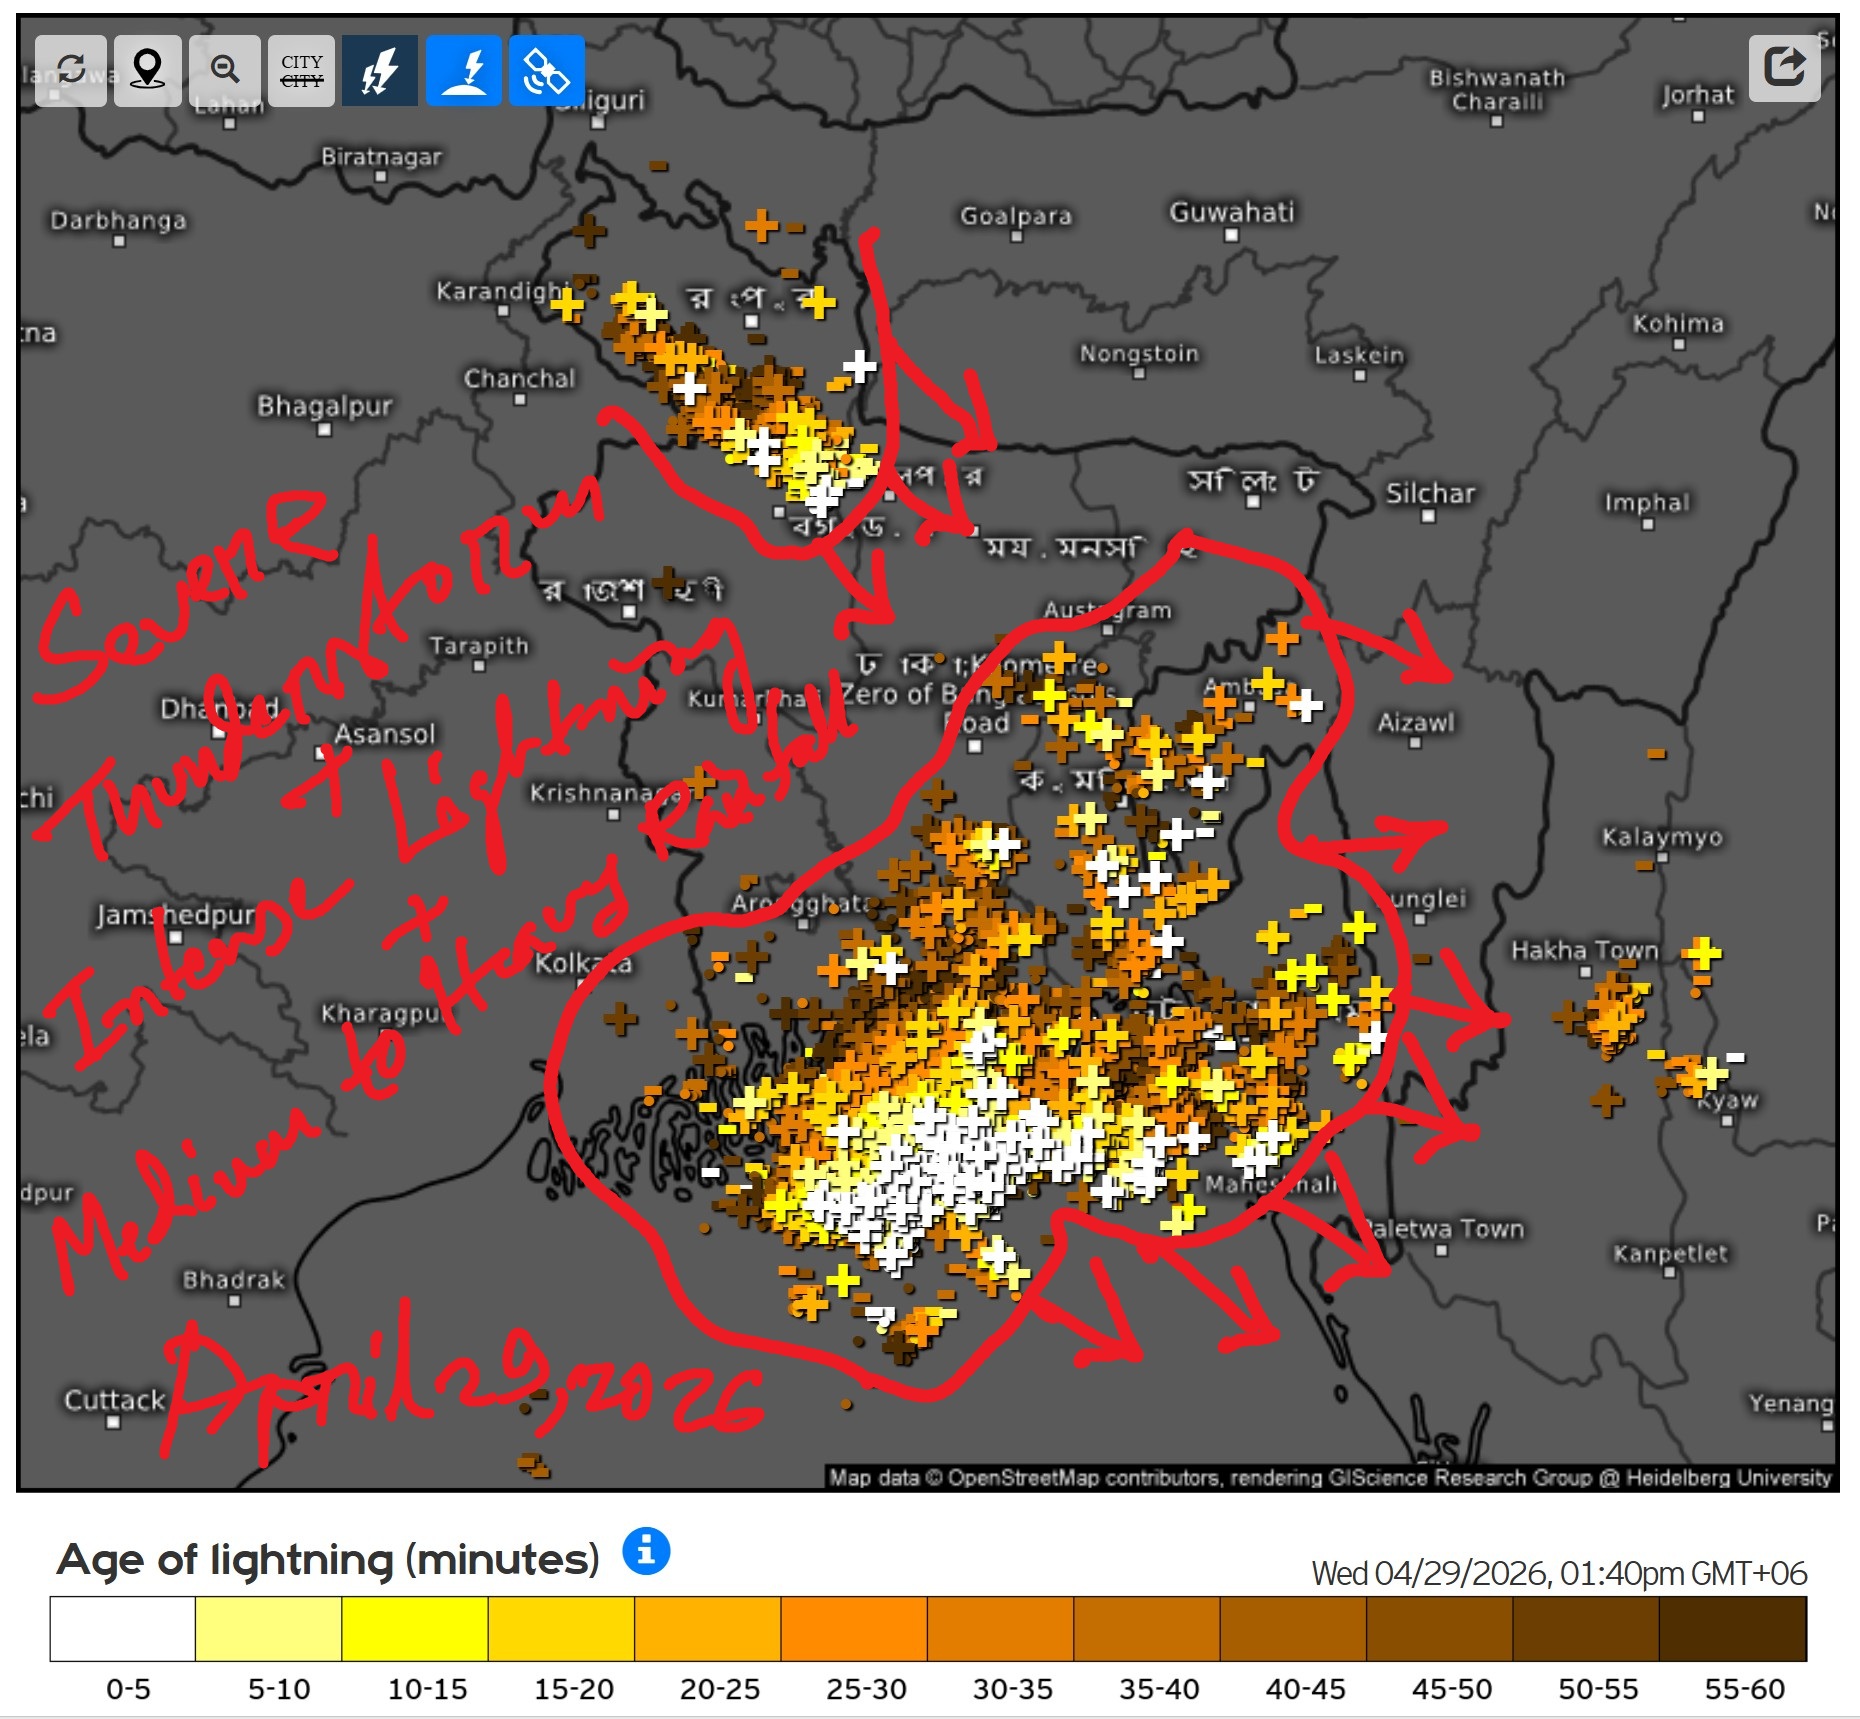Click the share icon on map
Image resolution: width=1860 pixels, height=1719 pixels.
[x=1784, y=68]
